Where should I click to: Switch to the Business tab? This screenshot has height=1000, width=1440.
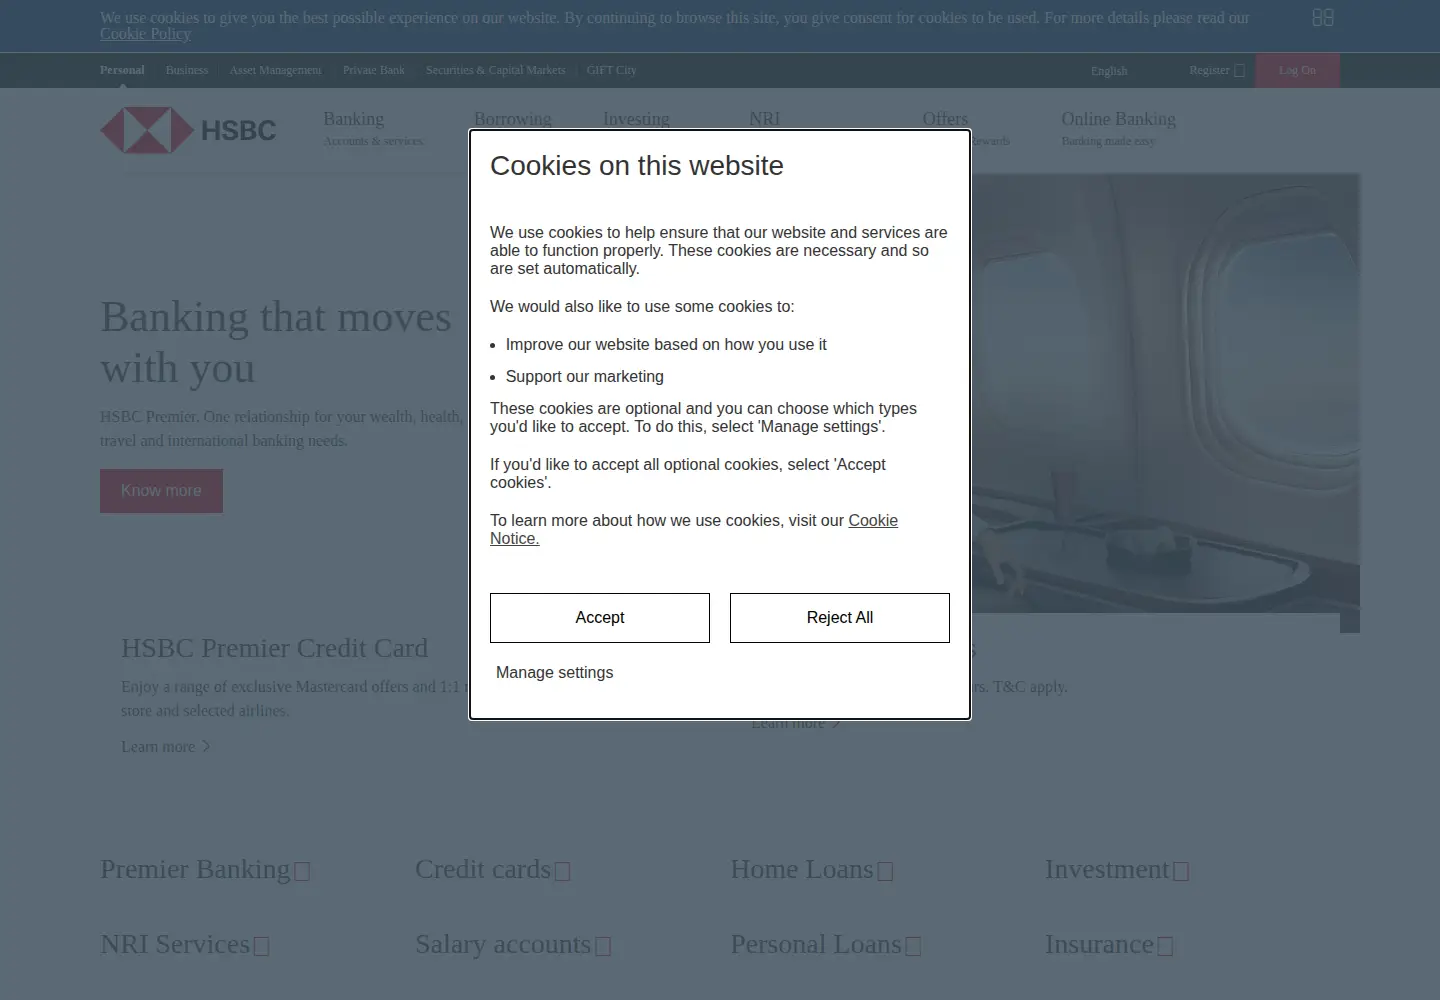187,70
